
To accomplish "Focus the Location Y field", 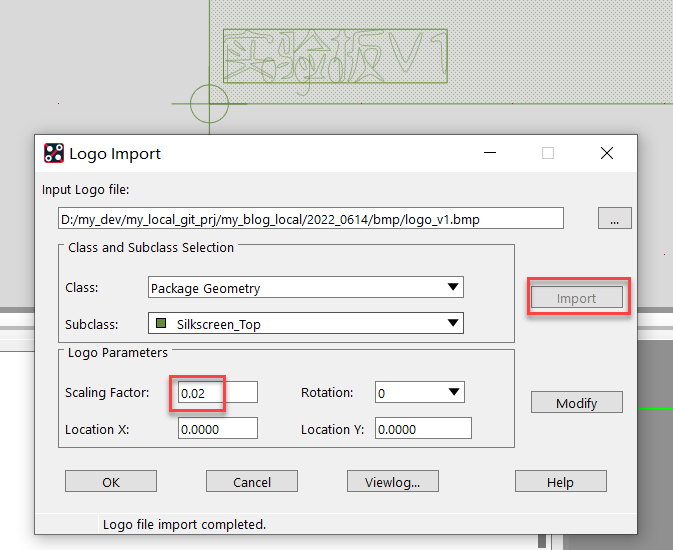I will (423, 428).
